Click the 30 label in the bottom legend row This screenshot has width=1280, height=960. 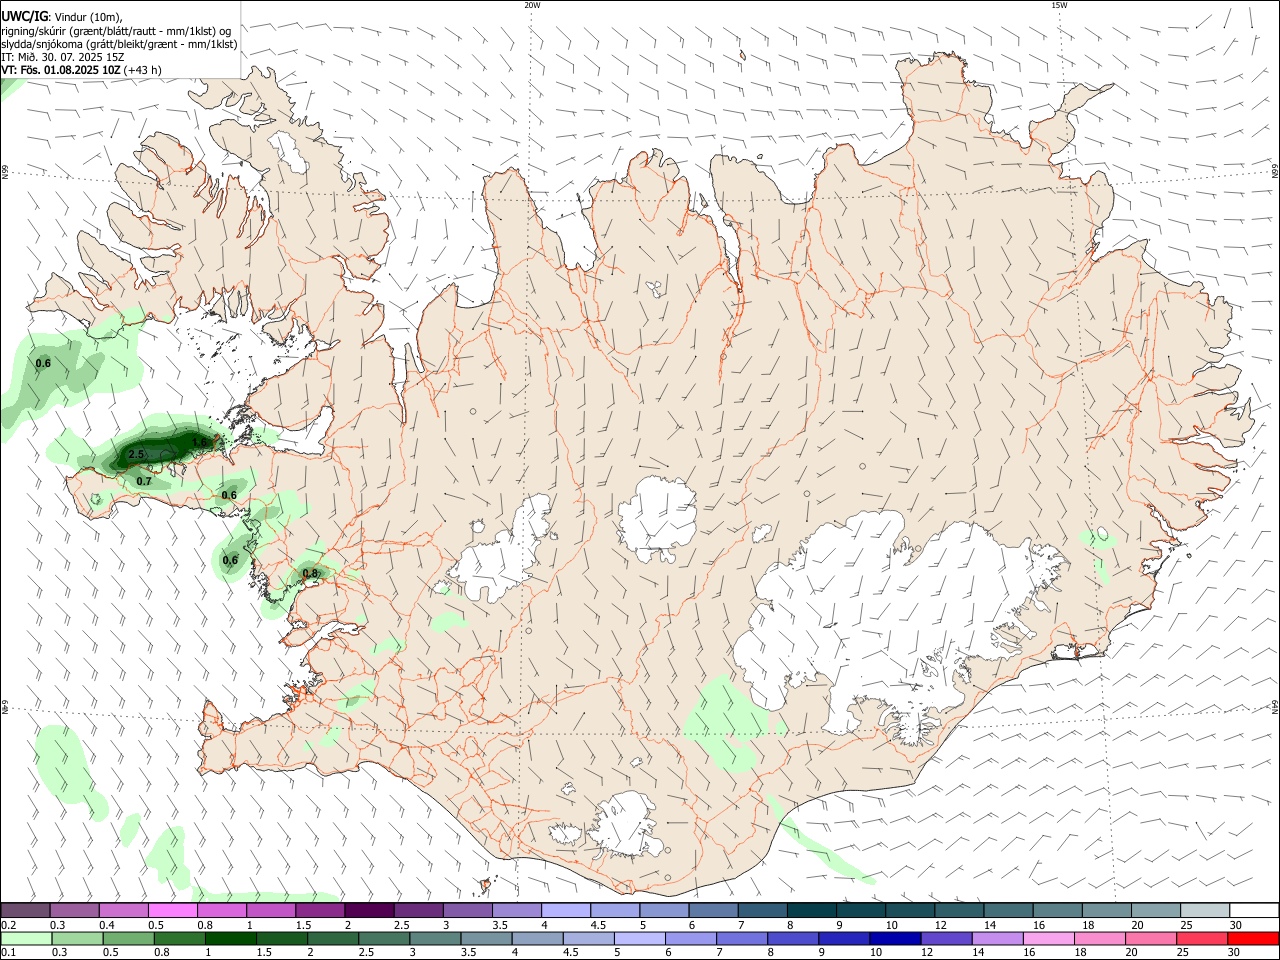pyautogui.click(x=1232, y=952)
